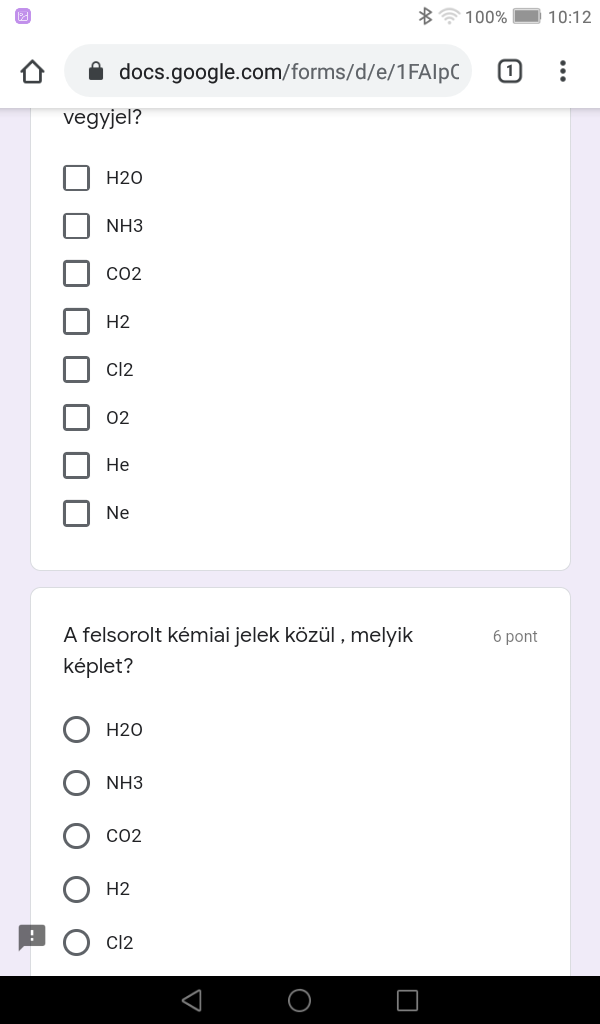Enable the Cl2 checkbox
Image resolution: width=600 pixels, height=1024 pixels.
[77, 370]
